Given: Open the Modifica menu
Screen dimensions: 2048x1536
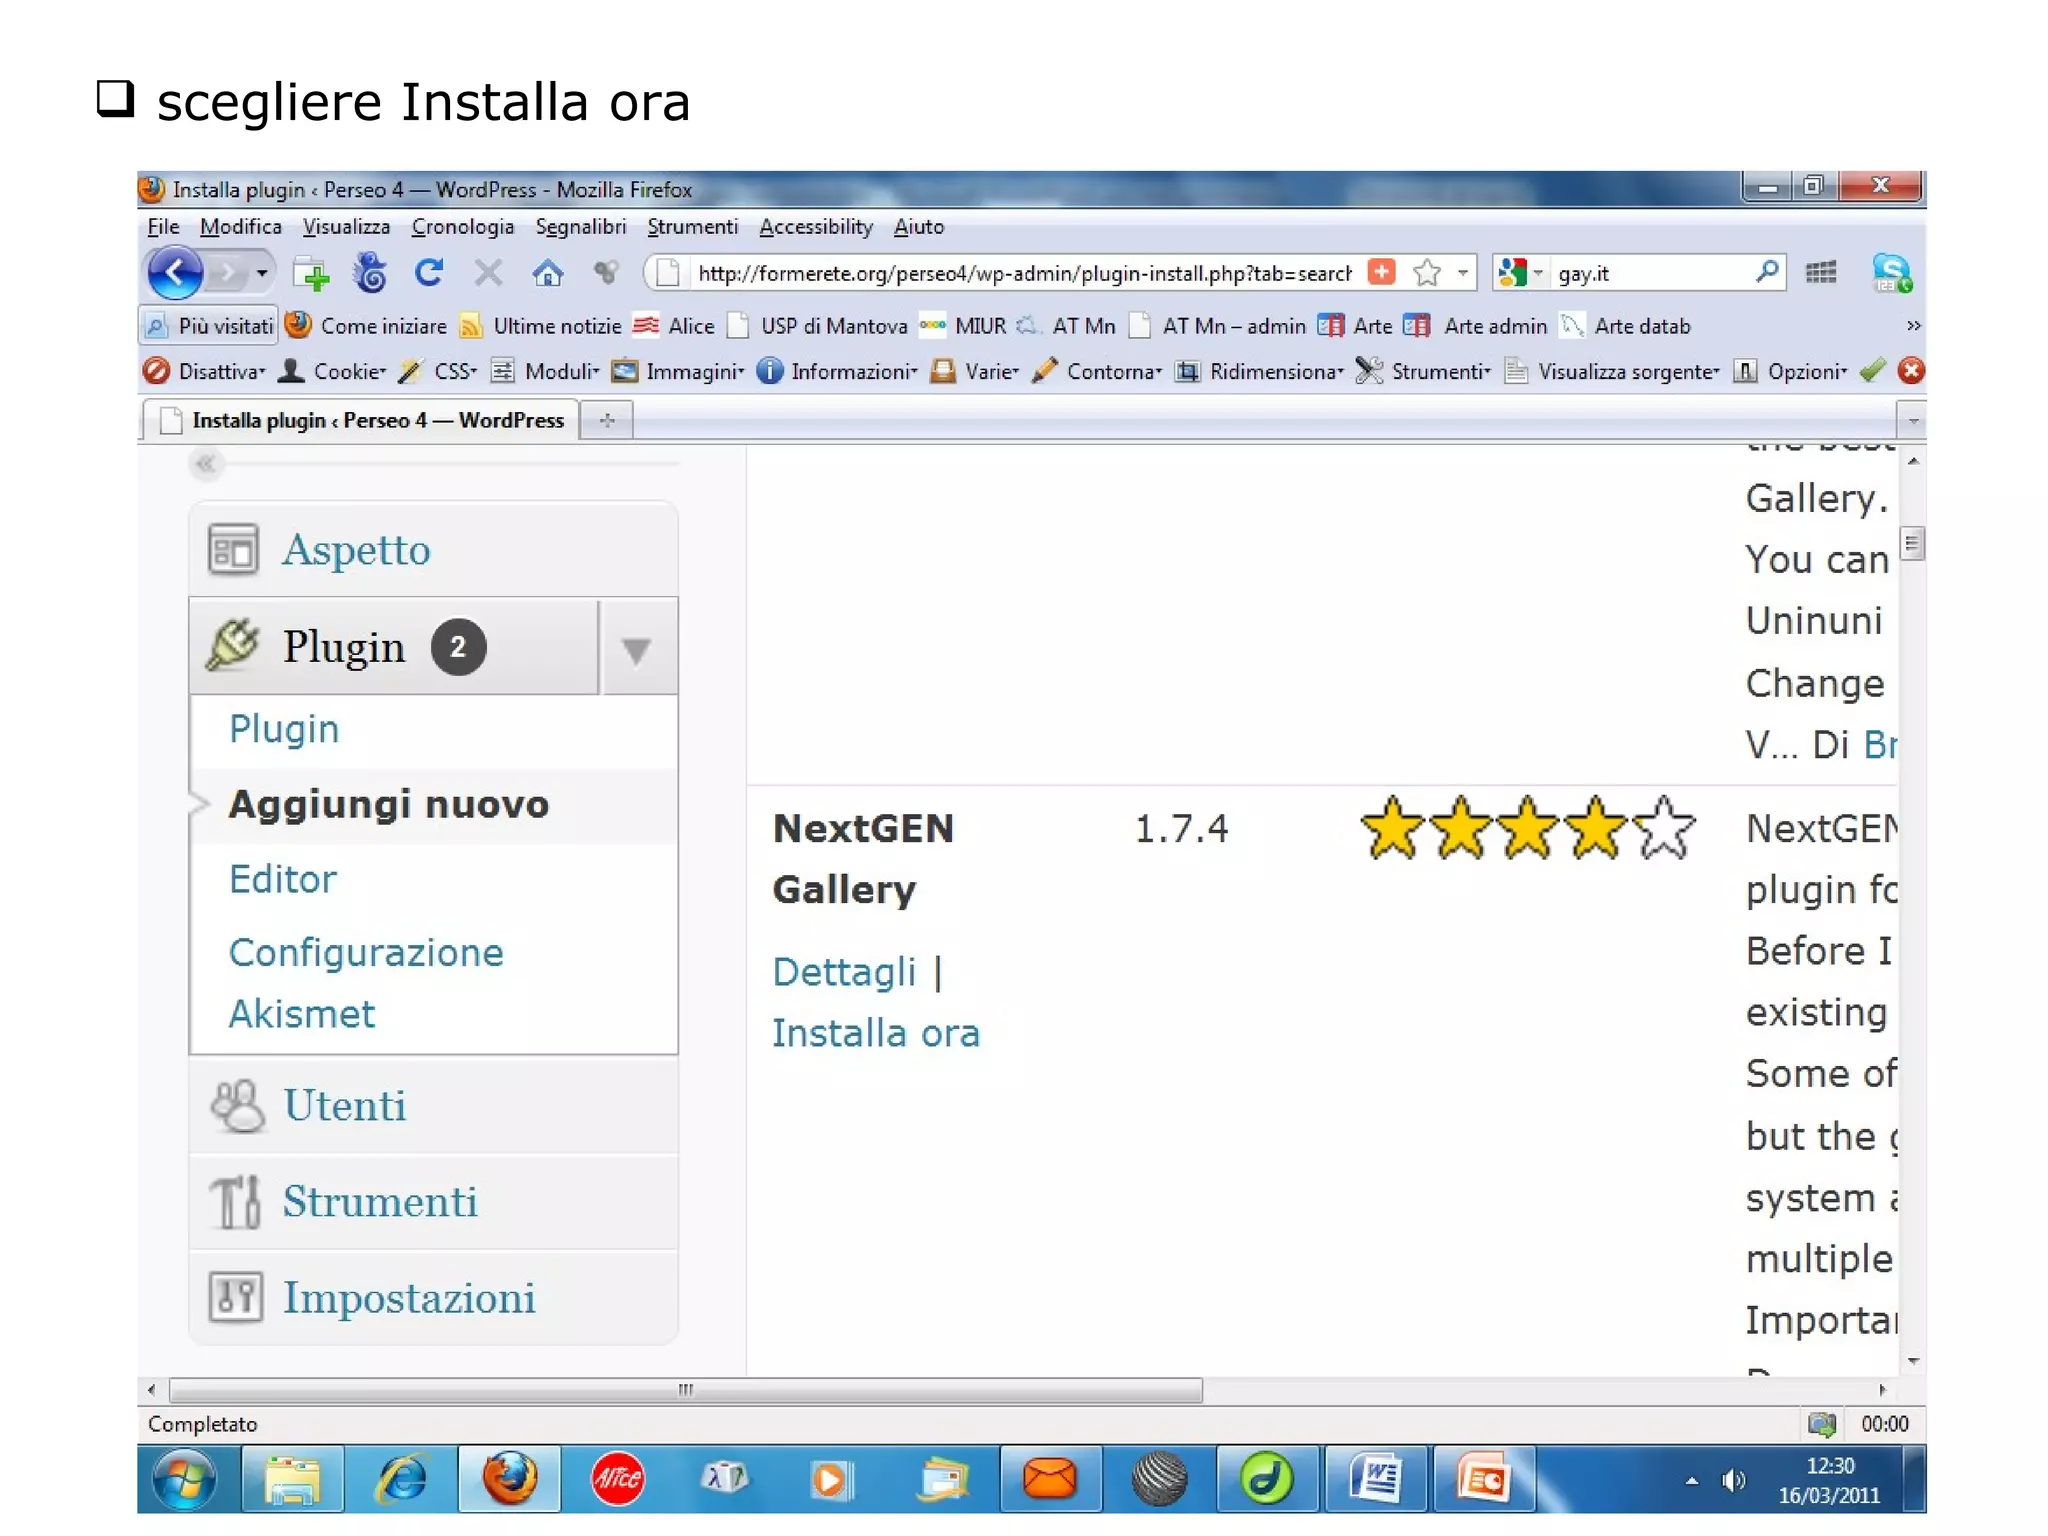Looking at the screenshot, I should pyautogui.click(x=240, y=227).
